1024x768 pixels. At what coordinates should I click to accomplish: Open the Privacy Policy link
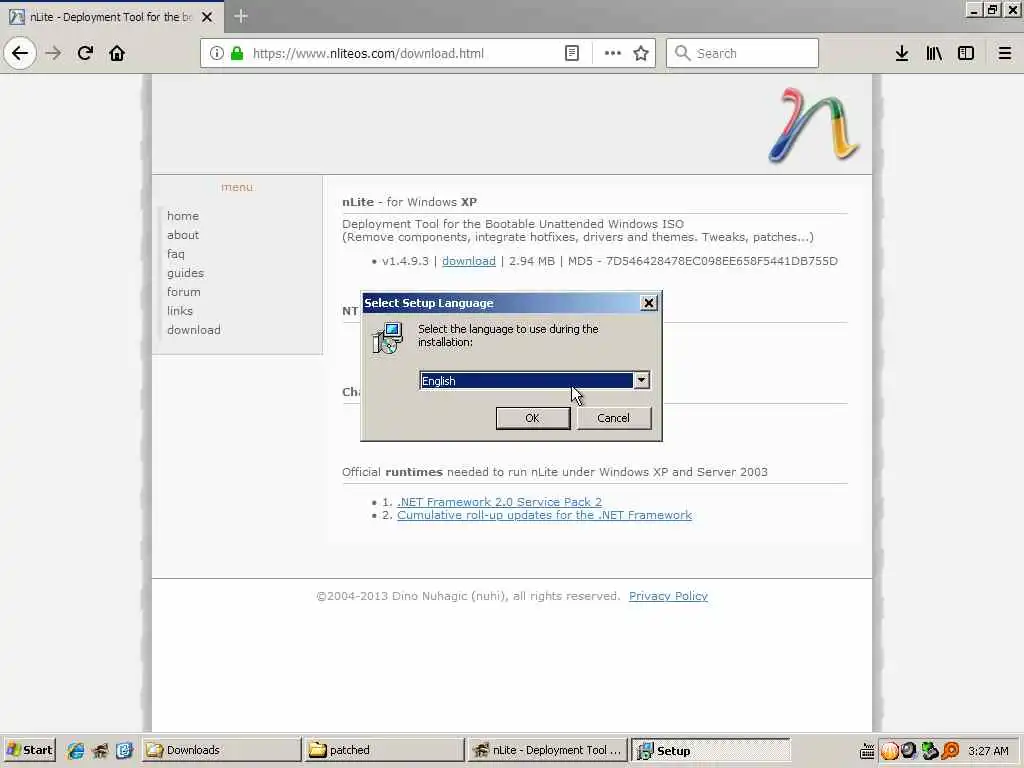click(668, 596)
